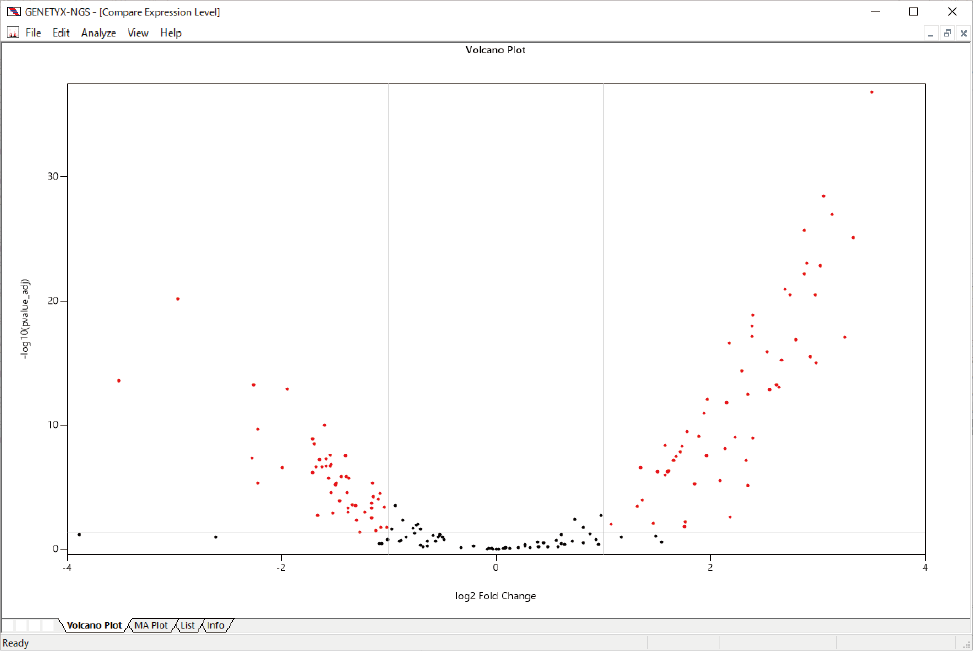Click the topmost red point in the plot
The width and height of the screenshot is (973, 651).
tap(871, 92)
